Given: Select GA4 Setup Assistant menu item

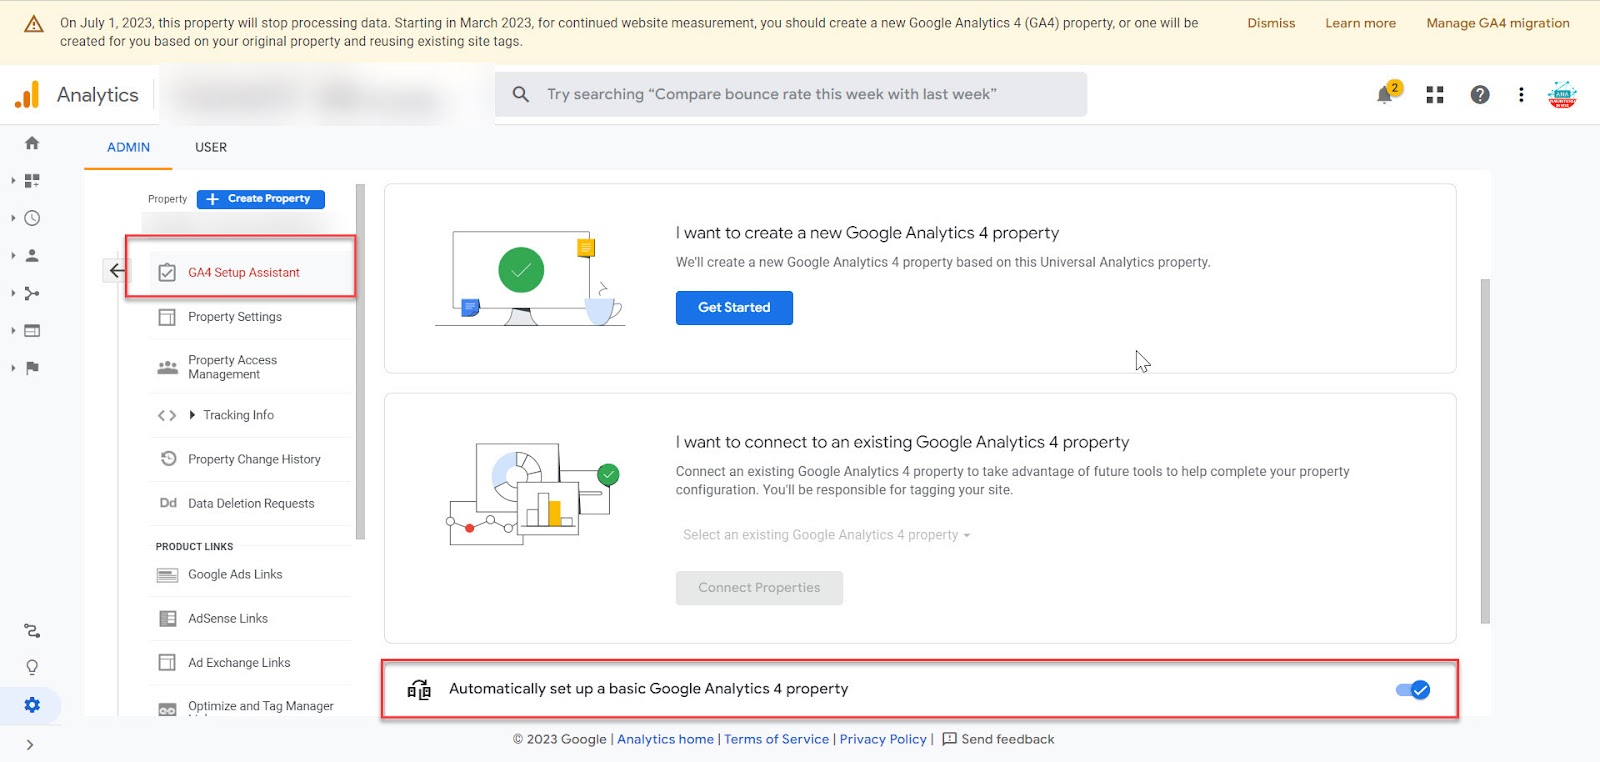Looking at the screenshot, I should tap(244, 272).
